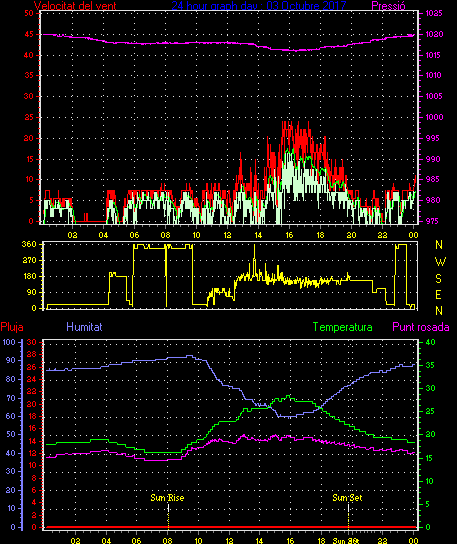The image size is (457, 544).
Task: Click the 'Temperatura' legend label
Action: 342,327
